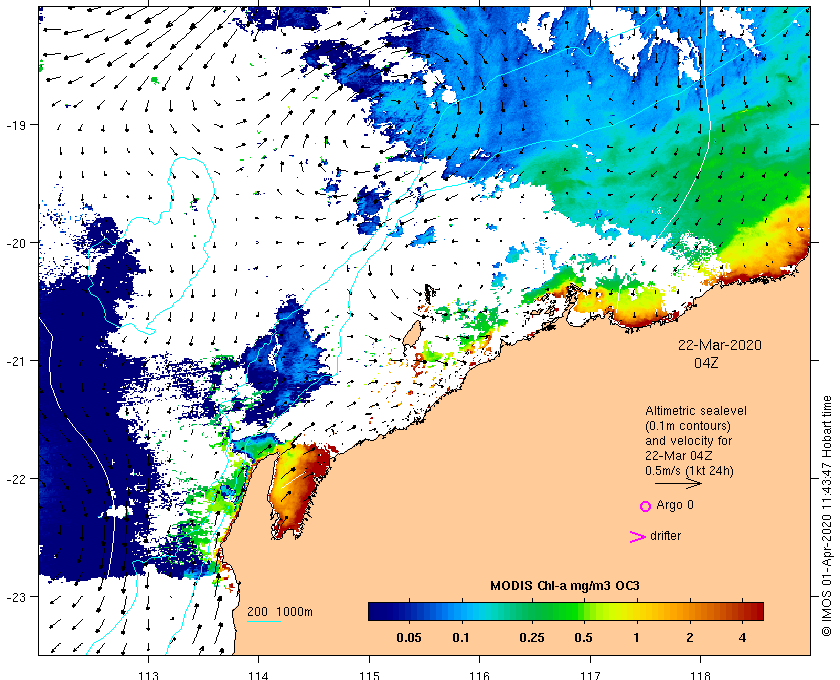Image resolution: width=840 pixels, height=680 pixels.
Task: Click the latitude axis label -19
Action: pyautogui.click(x=16, y=125)
